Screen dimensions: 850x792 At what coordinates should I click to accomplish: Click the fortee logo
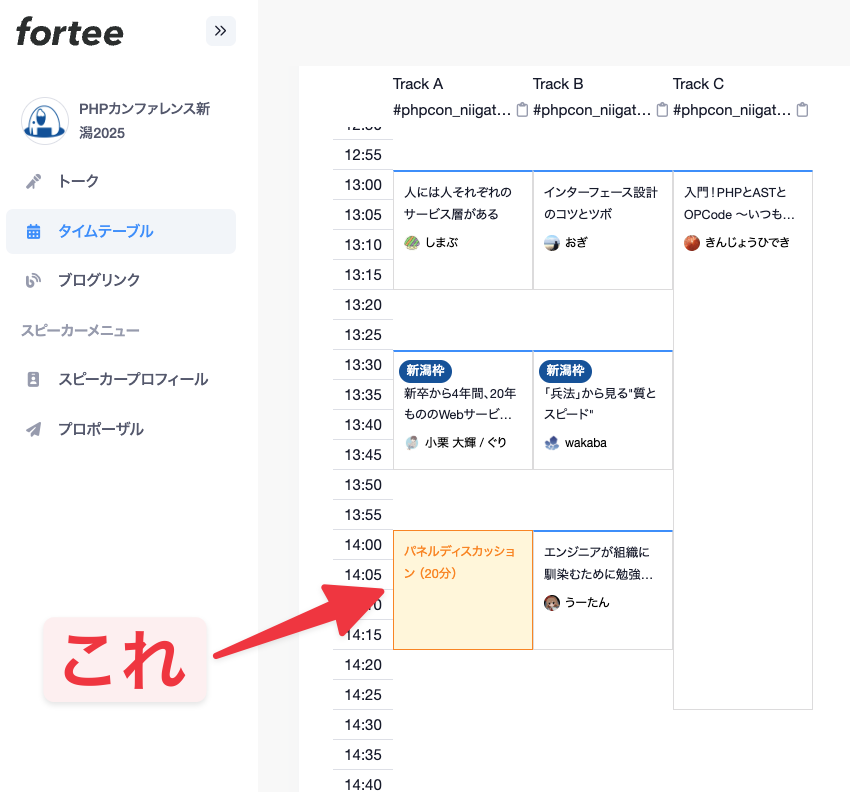pyautogui.click(x=70, y=33)
